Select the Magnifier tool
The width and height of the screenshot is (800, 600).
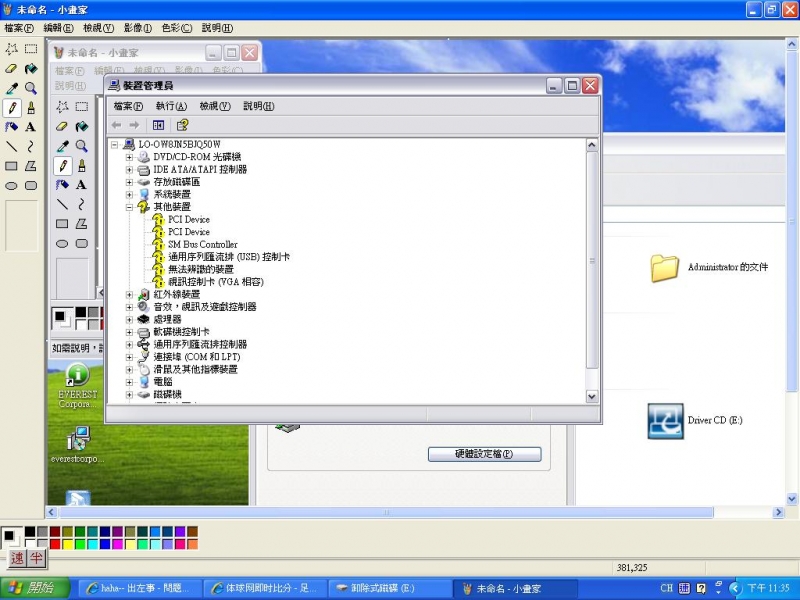pos(33,89)
